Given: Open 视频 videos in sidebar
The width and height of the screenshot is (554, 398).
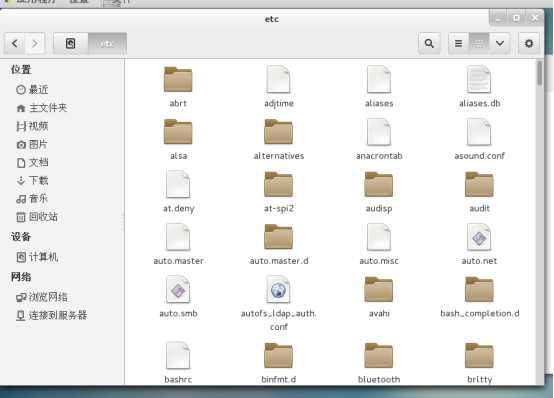Looking at the screenshot, I should point(32,126).
